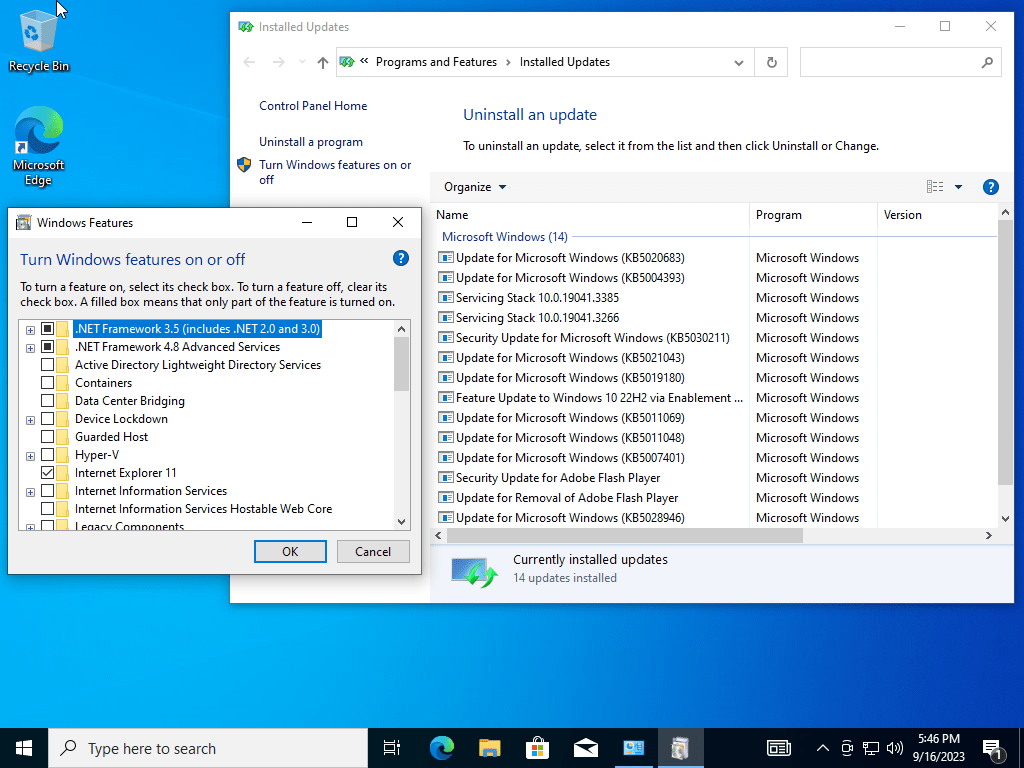Open the volume control in system tray

tap(895, 748)
